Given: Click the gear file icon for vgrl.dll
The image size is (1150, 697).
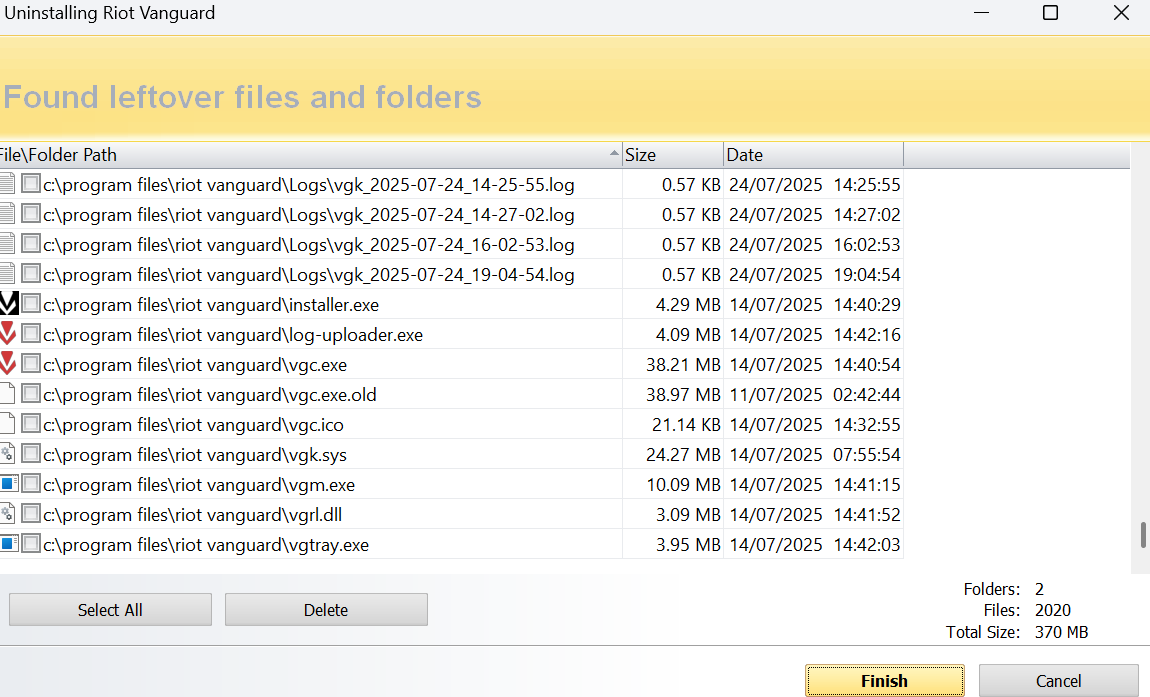Looking at the screenshot, I should (x=7, y=514).
